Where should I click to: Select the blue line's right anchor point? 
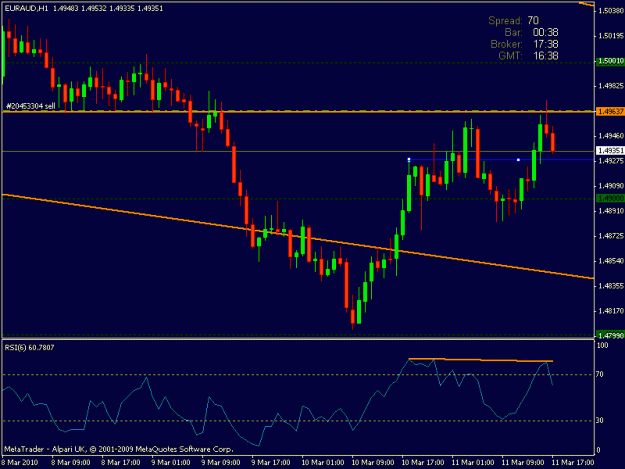coord(518,160)
